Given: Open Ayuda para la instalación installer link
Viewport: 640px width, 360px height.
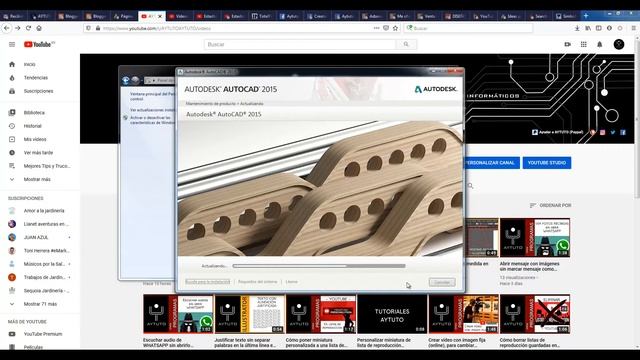Looking at the screenshot, I should 208,282.
